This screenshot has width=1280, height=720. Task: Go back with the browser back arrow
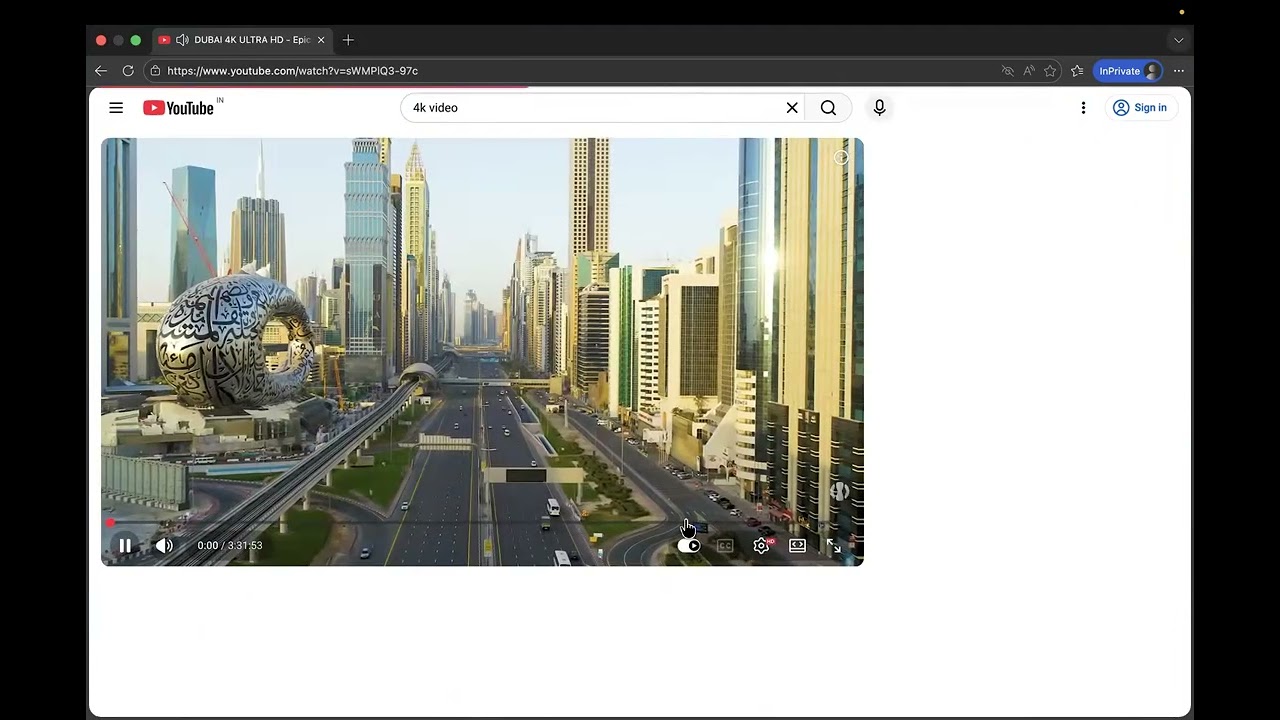[101, 71]
